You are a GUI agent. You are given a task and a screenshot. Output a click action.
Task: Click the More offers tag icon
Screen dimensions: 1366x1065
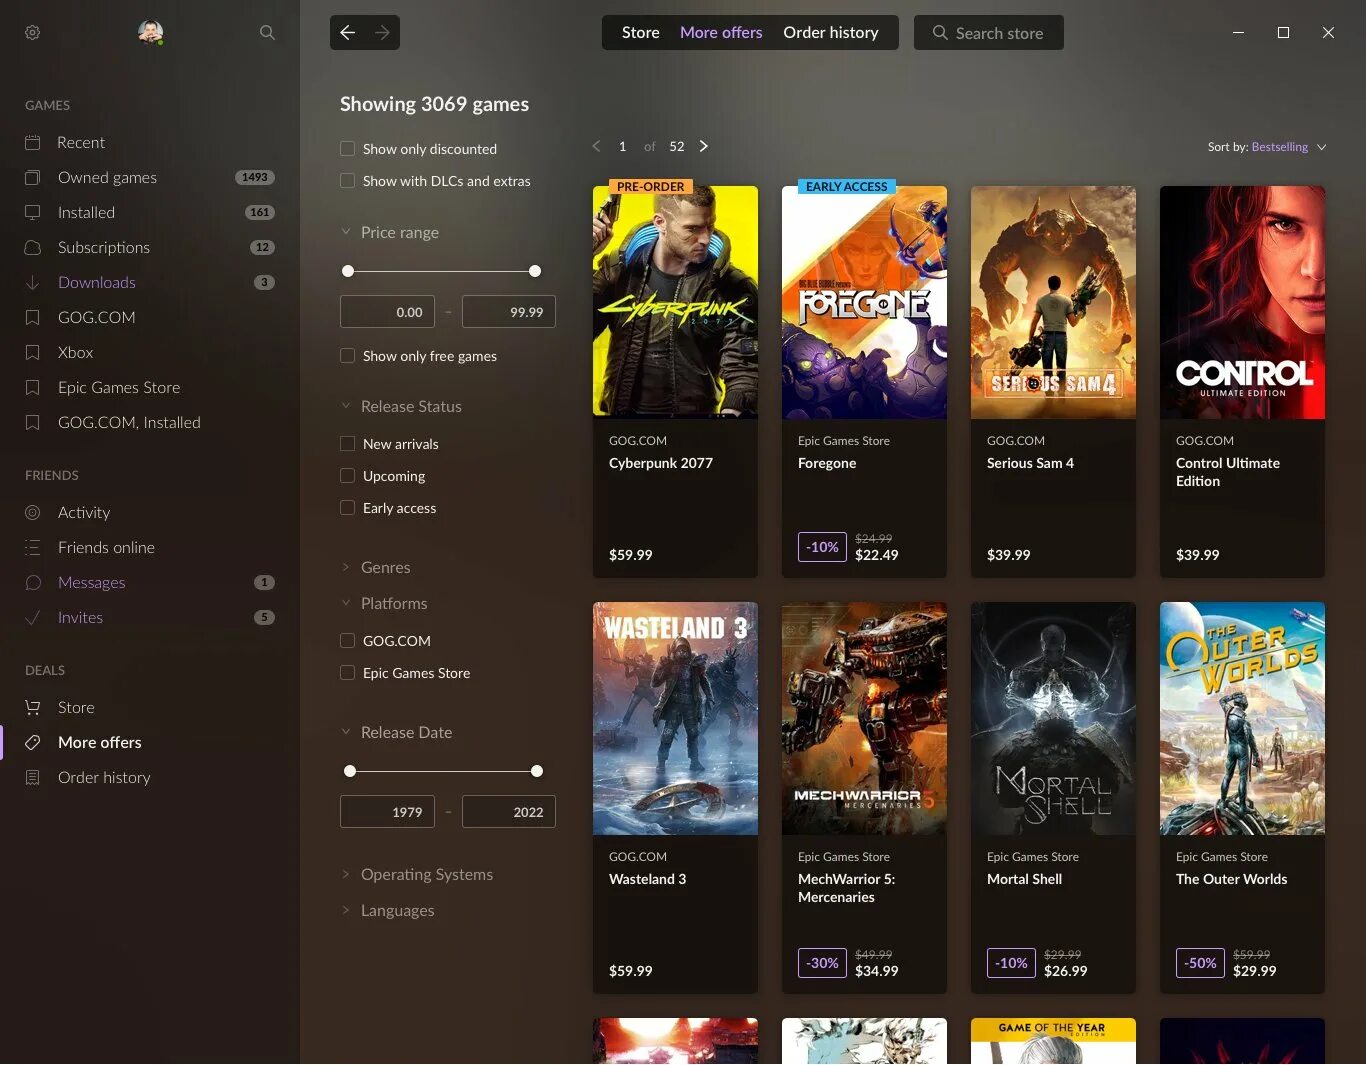pyautogui.click(x=33, y=743)
